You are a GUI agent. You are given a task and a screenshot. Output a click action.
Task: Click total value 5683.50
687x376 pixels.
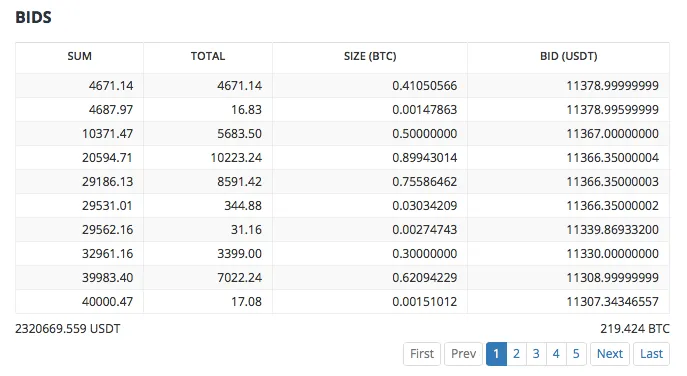(240, 134)
